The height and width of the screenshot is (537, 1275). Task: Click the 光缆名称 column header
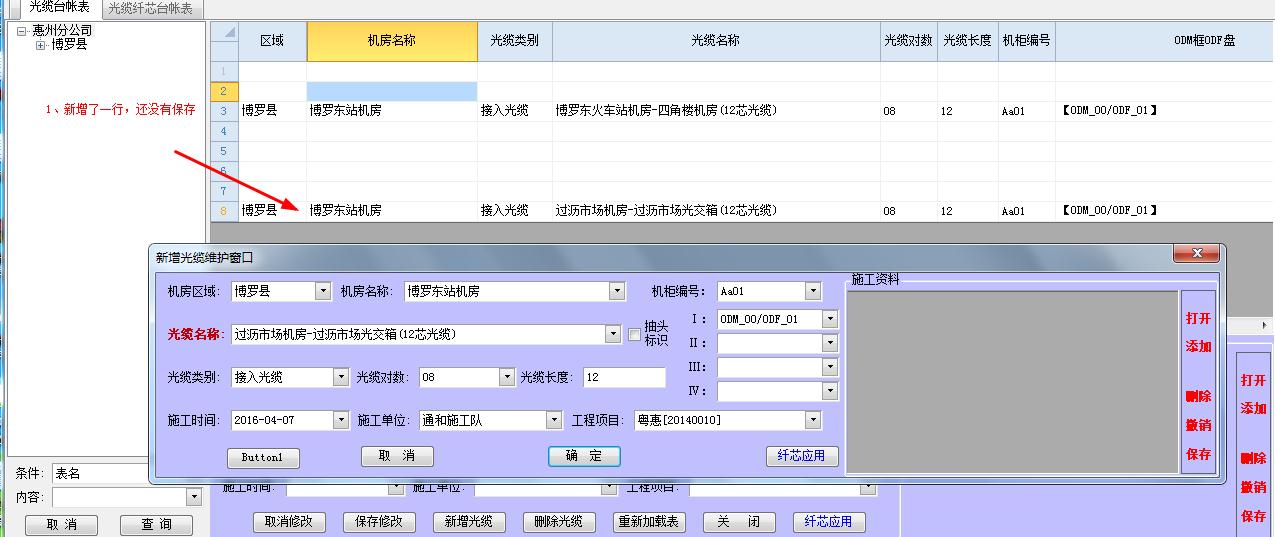(x=715, y=41)
